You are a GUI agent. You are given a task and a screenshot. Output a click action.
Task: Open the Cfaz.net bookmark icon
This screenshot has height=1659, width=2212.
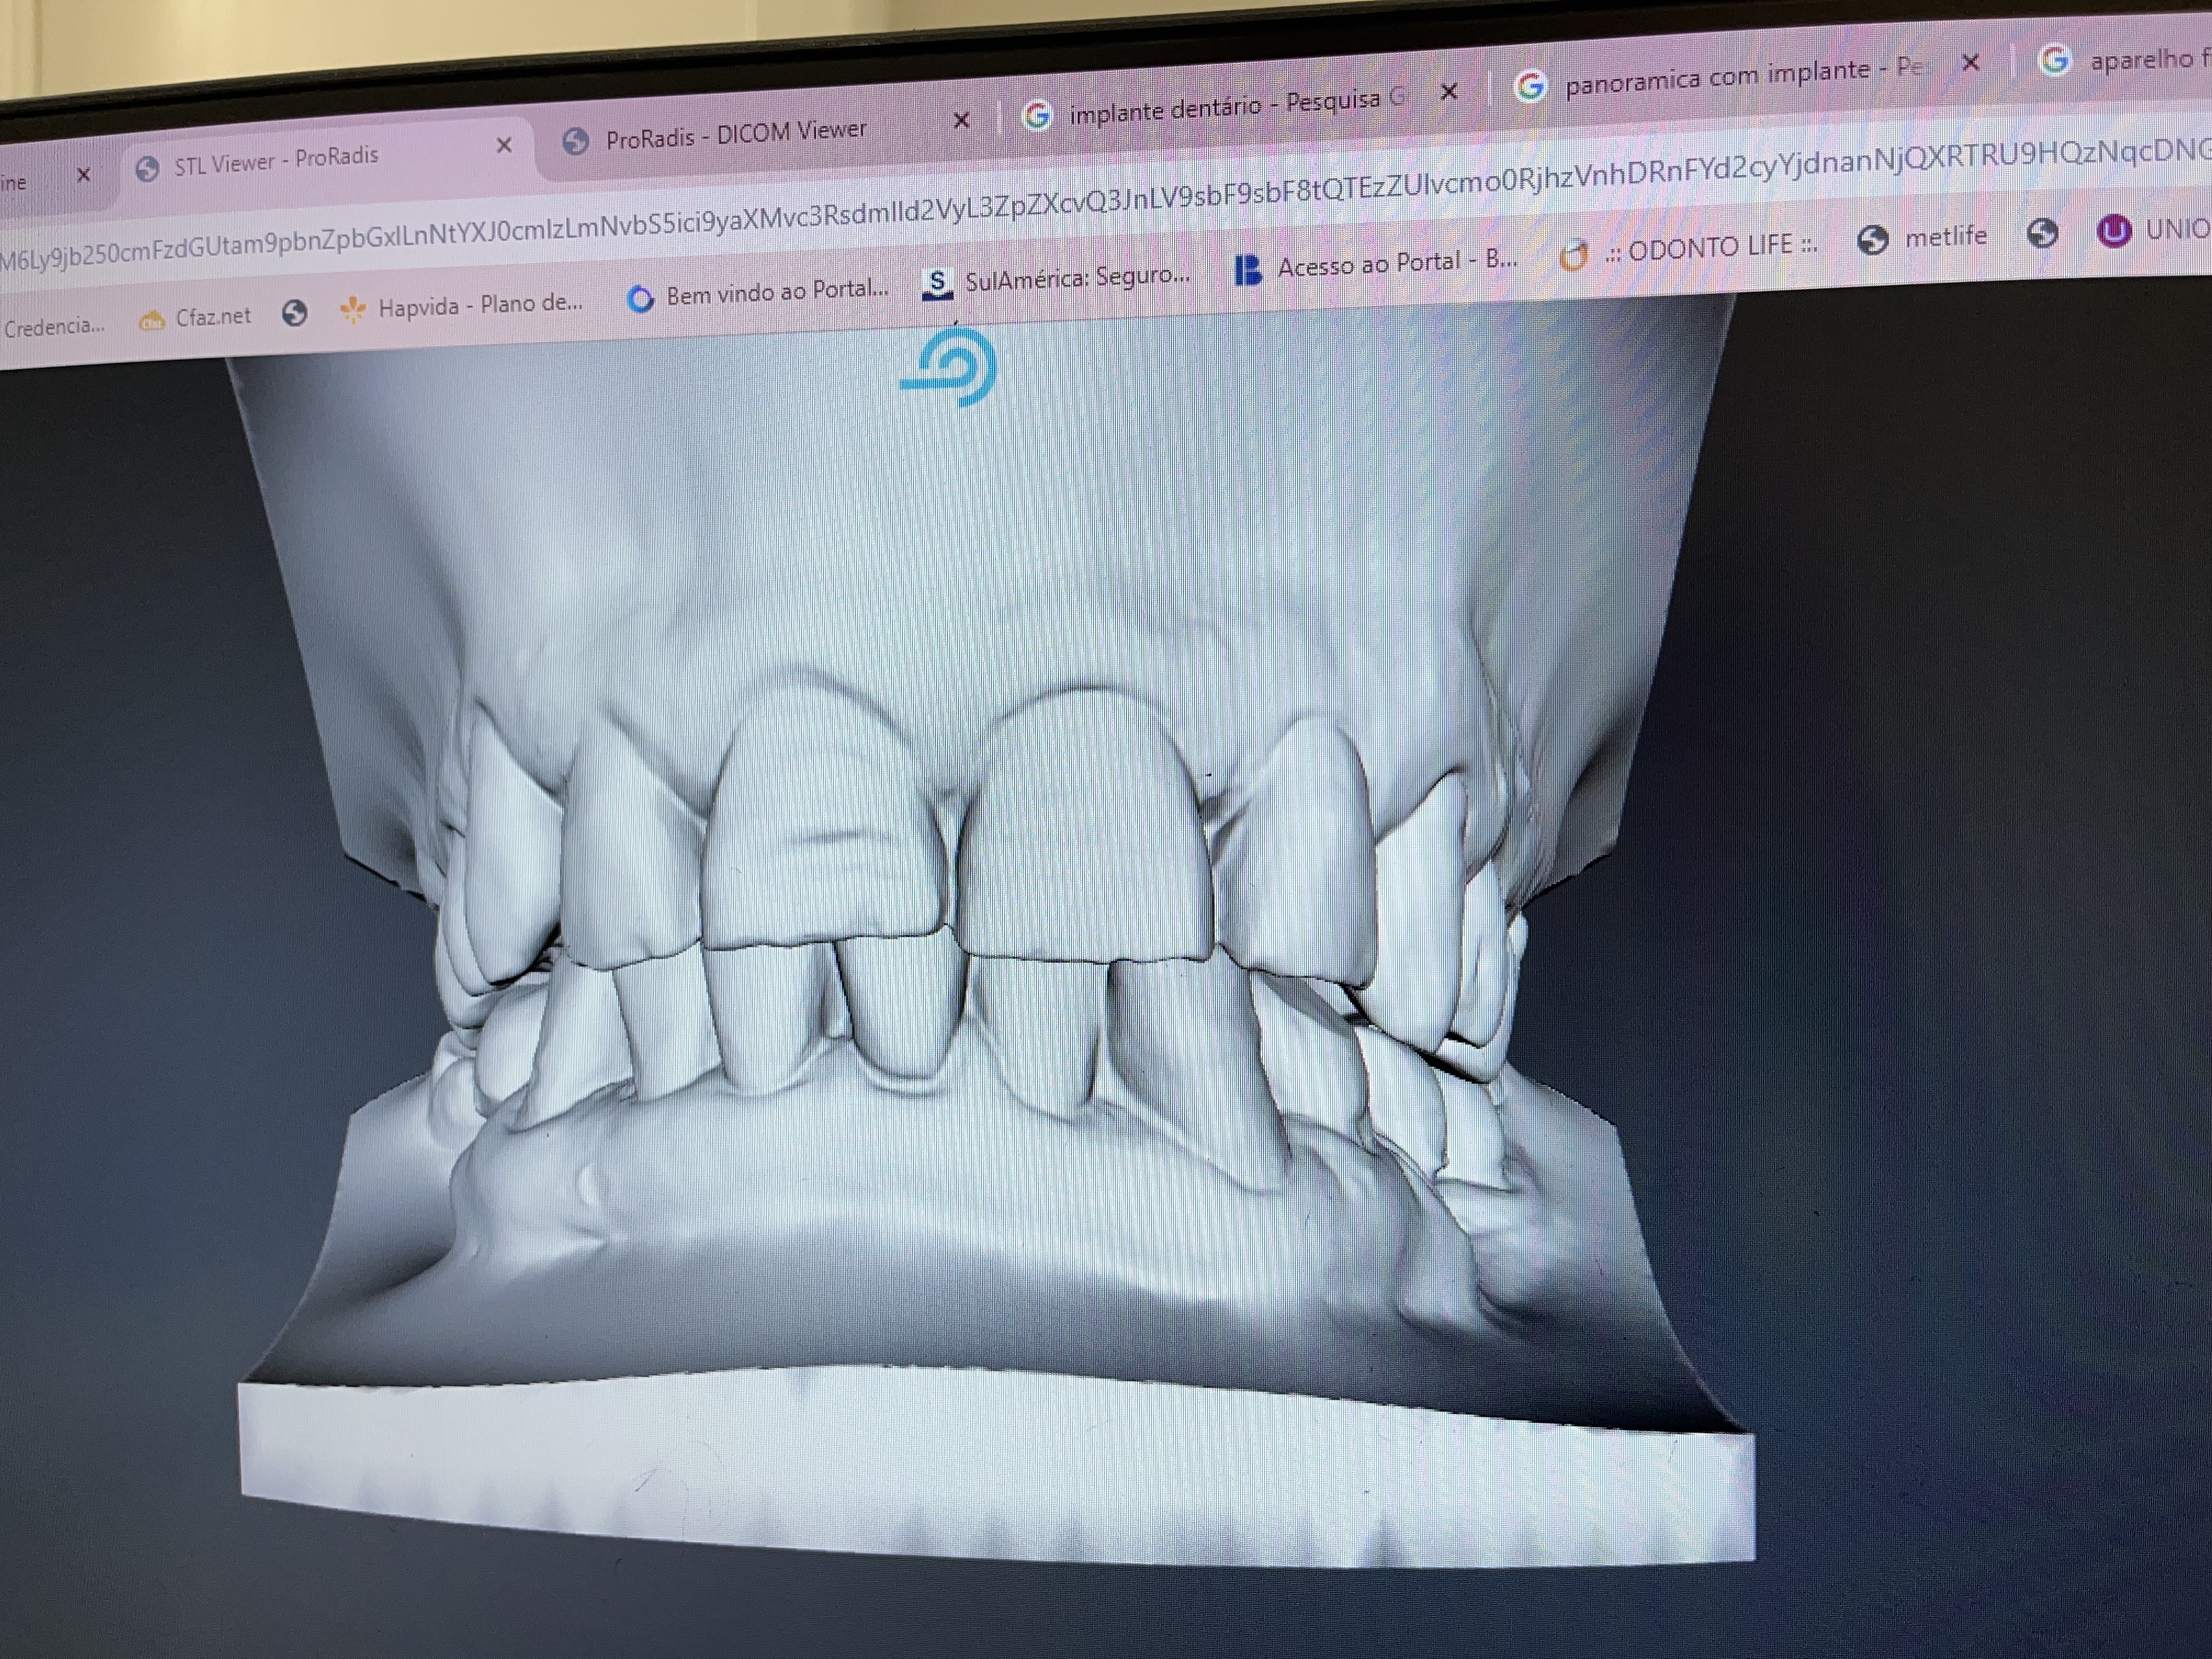(x=153, y=319)
